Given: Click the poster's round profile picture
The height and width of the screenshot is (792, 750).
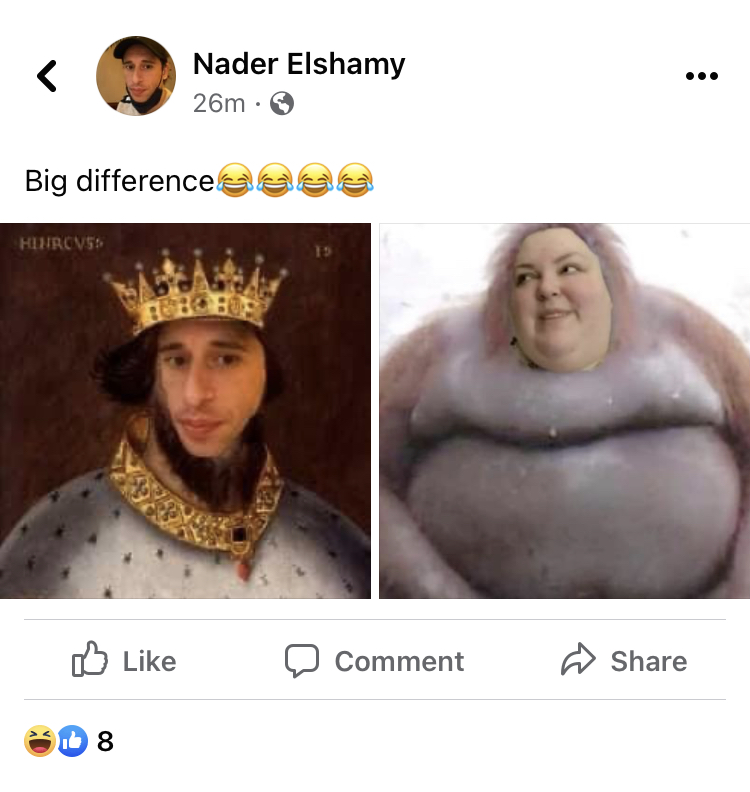Looking at the screenshot, I should pyautogui.click(x=136, y=76).
